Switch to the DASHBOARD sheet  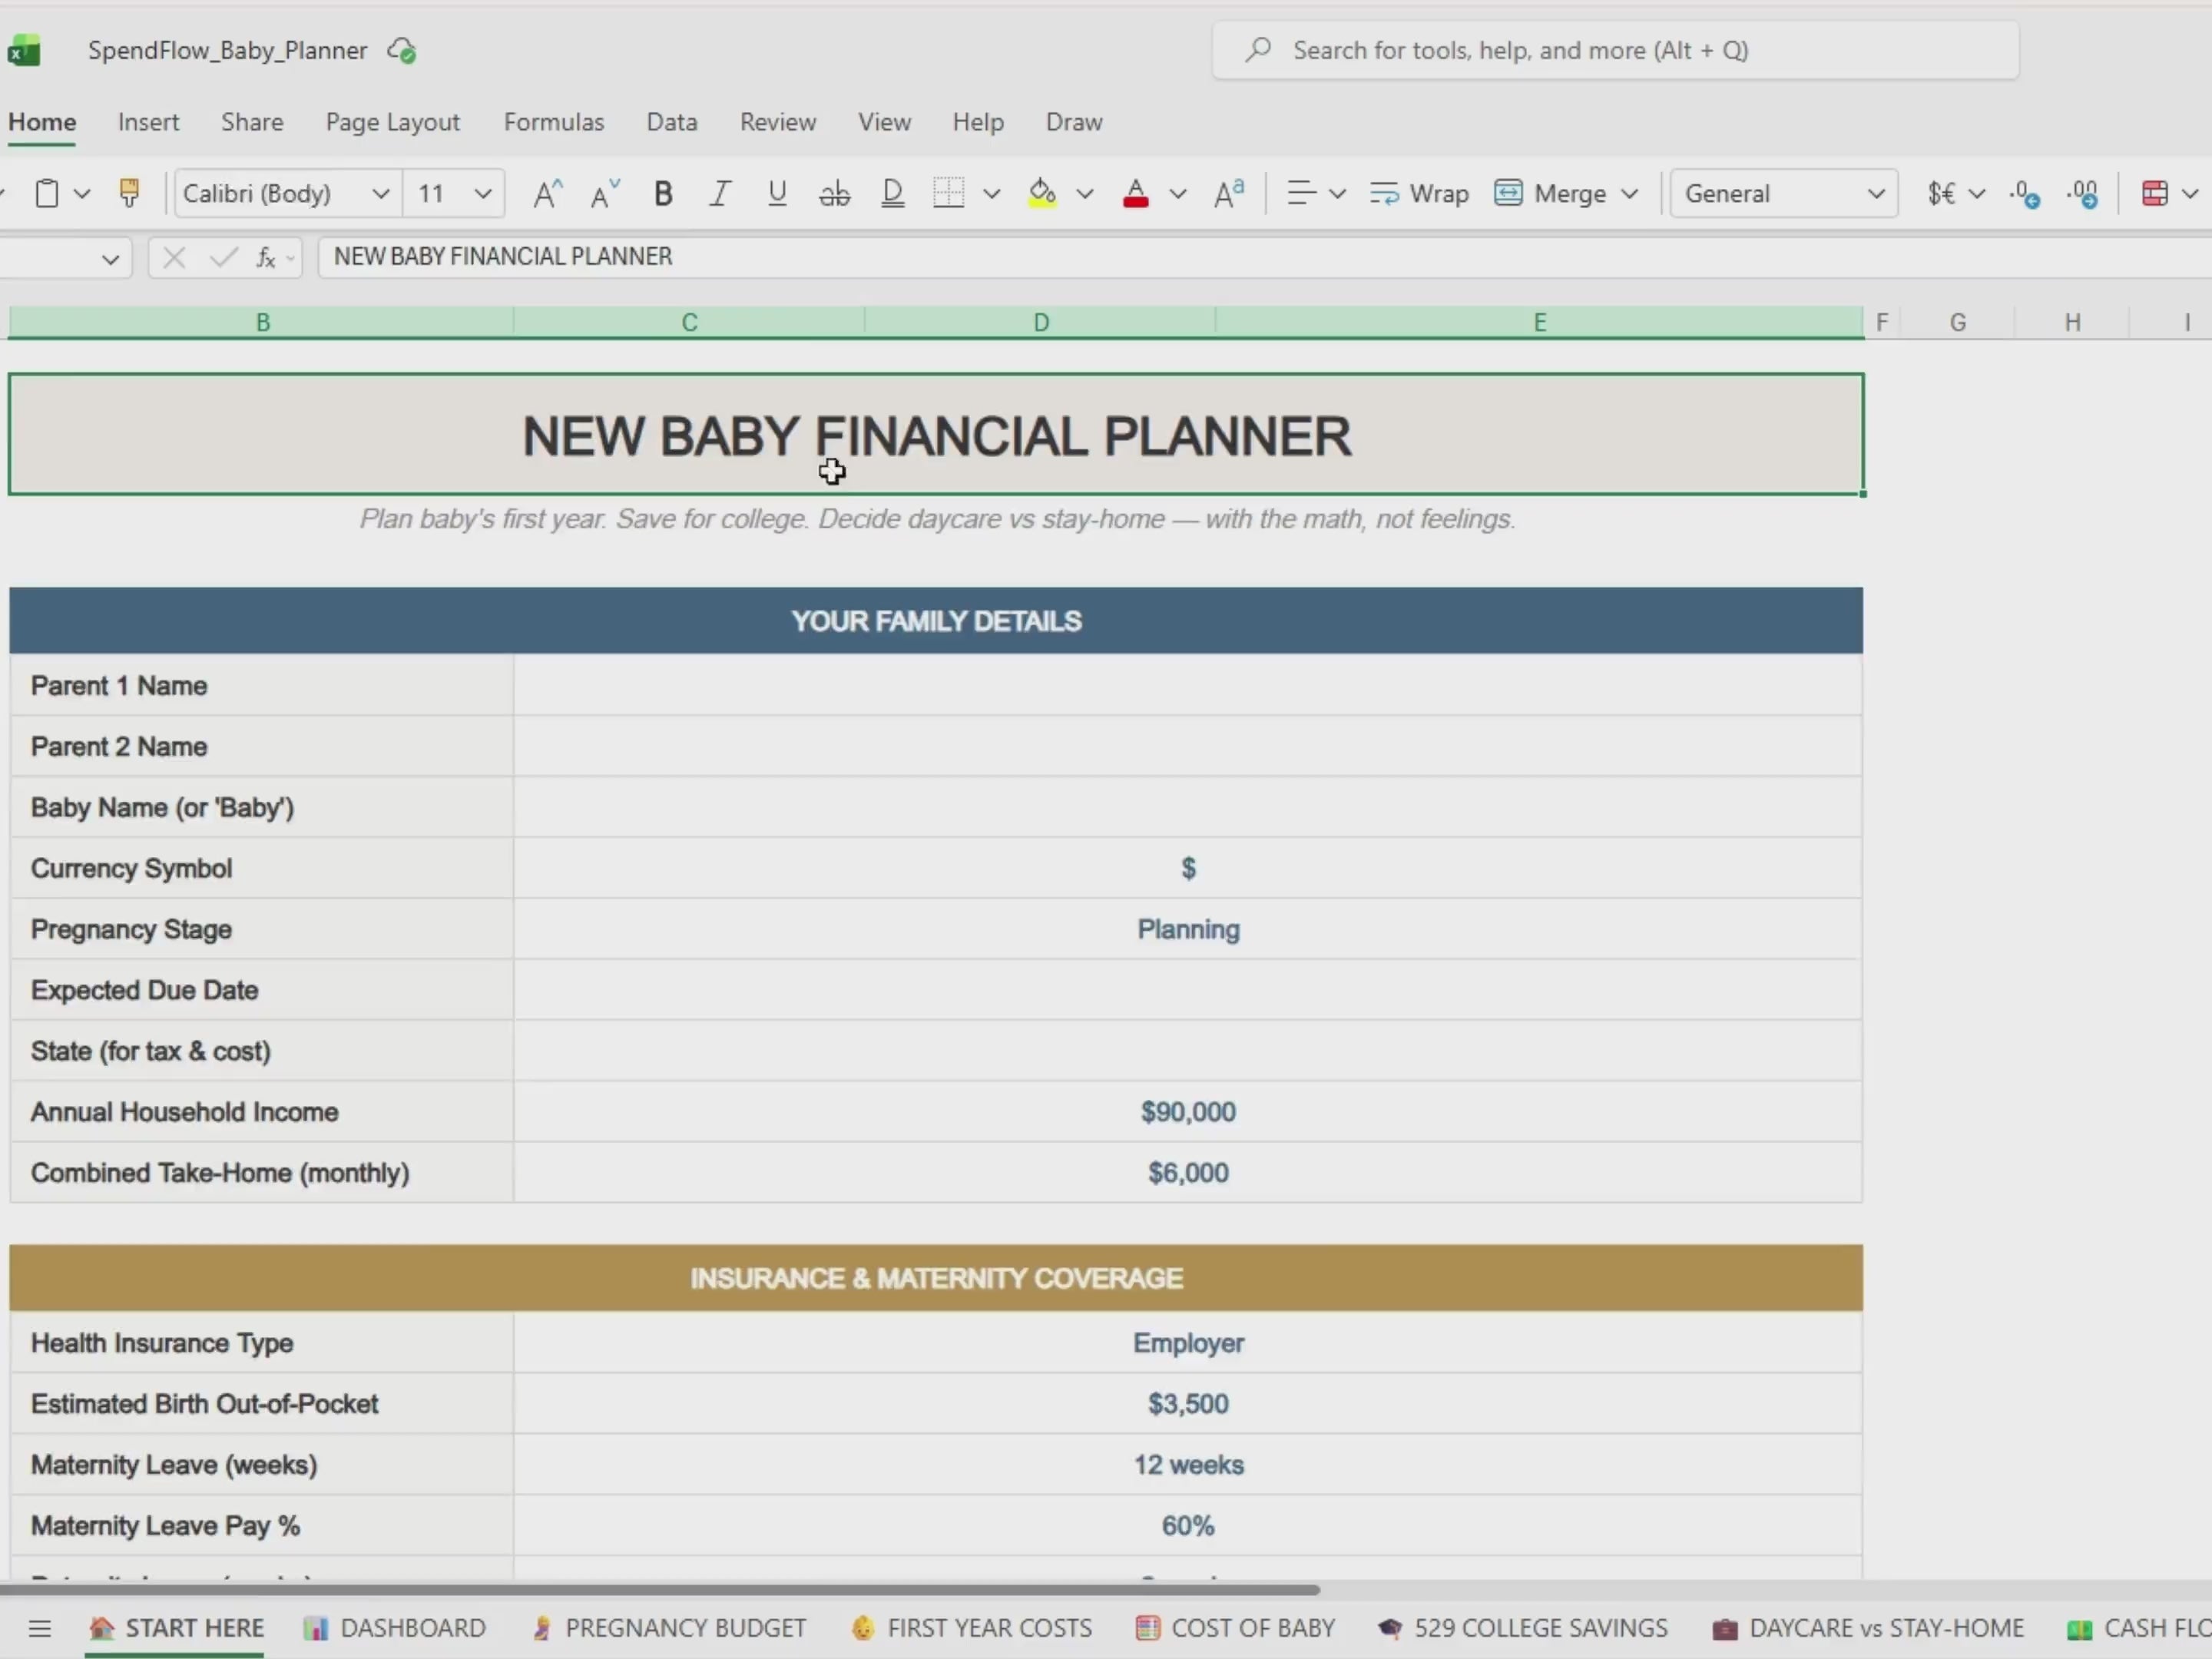[394, 1629]
